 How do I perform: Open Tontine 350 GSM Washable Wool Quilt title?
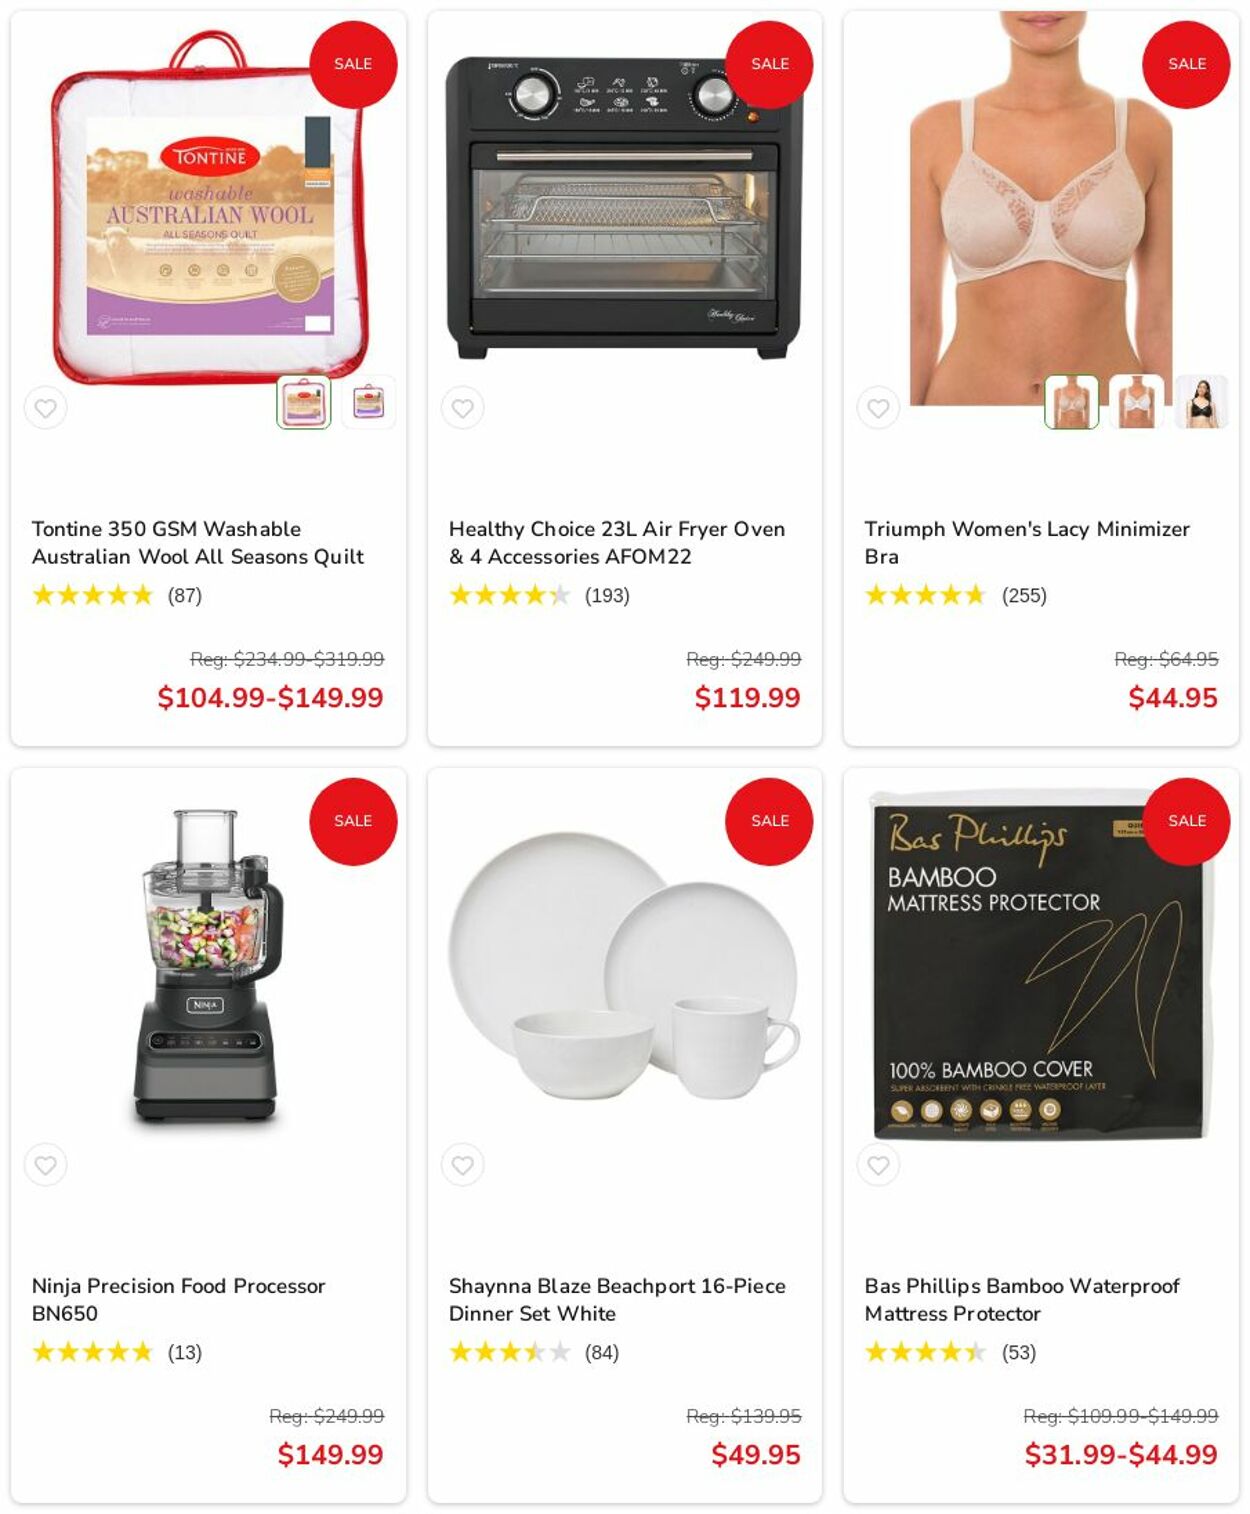pos(198,543)
